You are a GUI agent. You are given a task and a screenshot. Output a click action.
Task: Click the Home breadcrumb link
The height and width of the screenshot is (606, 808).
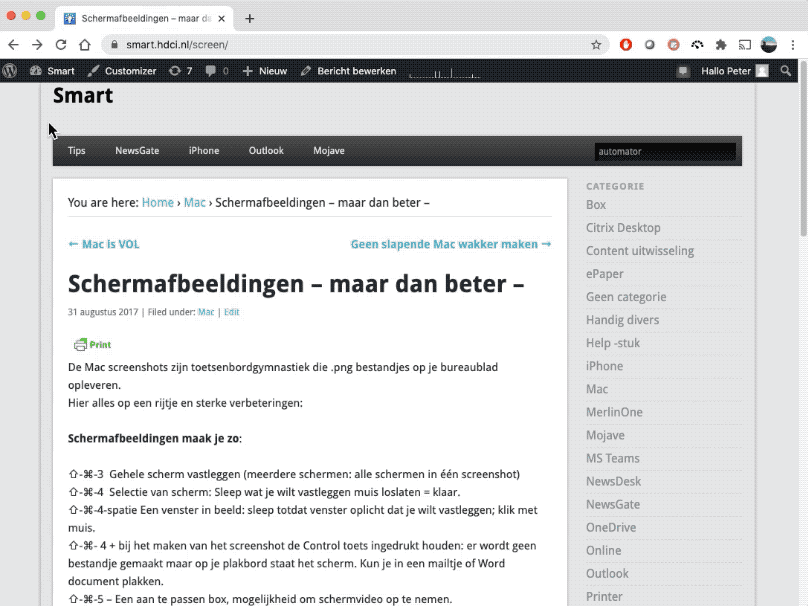coord(157,202)
